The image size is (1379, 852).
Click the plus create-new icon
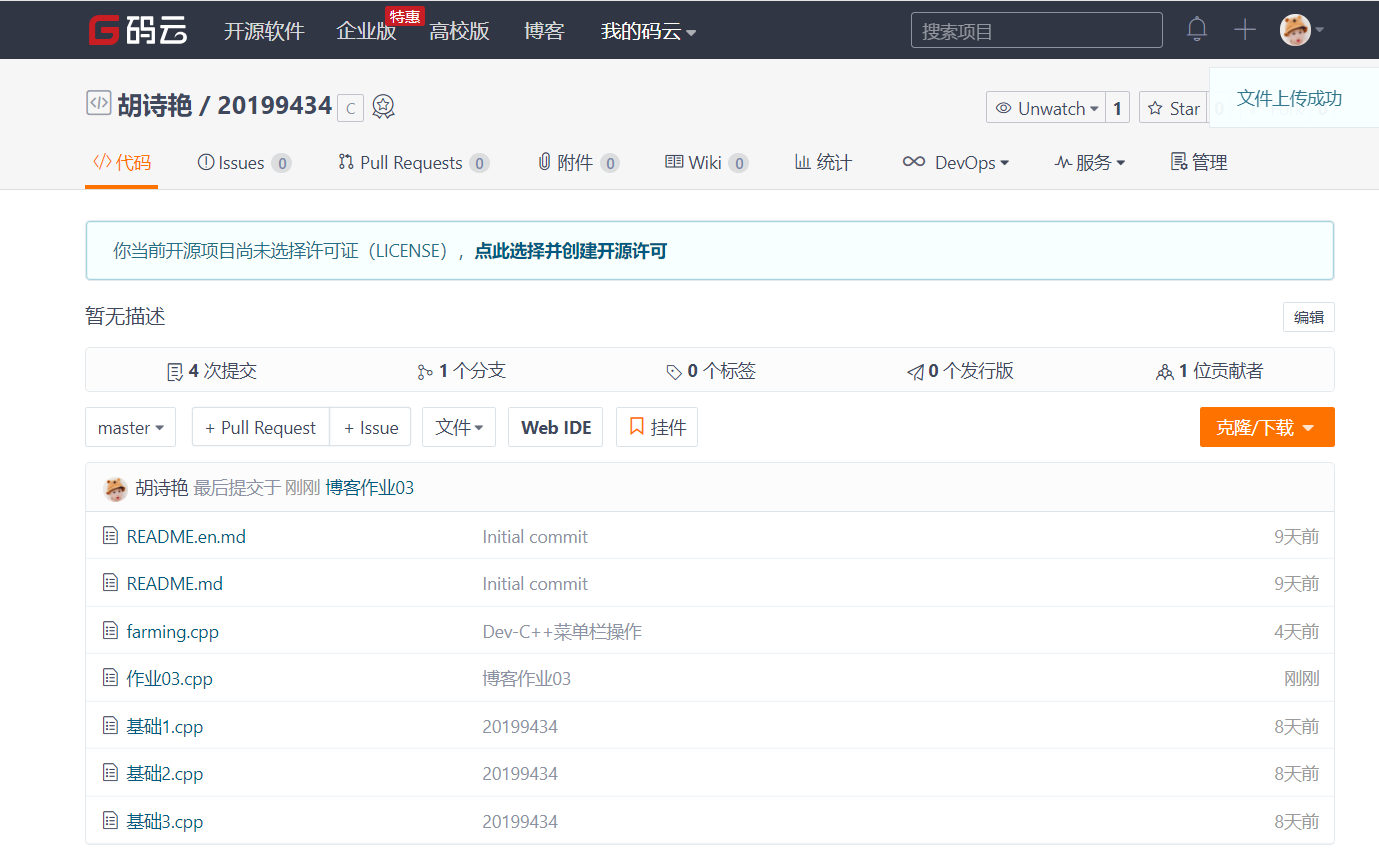pos(1245,30)
